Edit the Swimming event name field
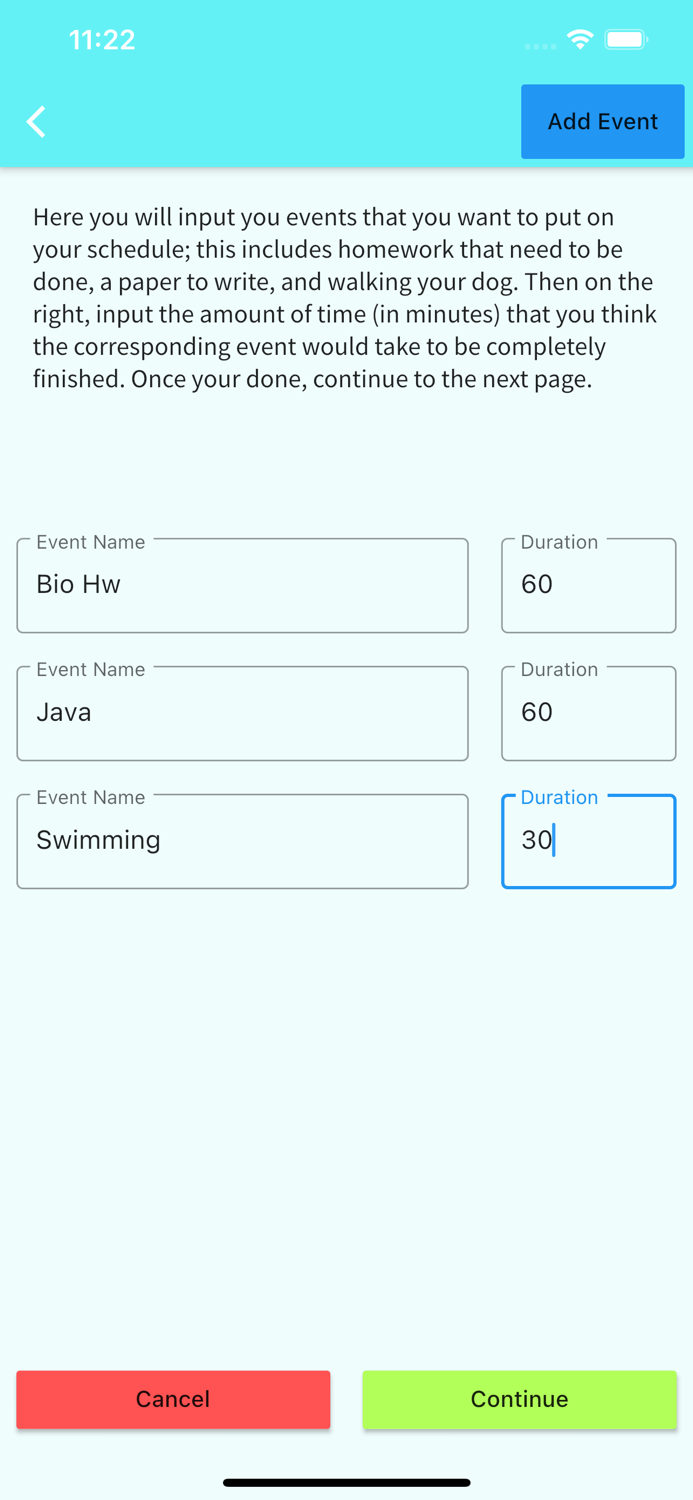The image size is (693, 1500). tap(242, 842)
